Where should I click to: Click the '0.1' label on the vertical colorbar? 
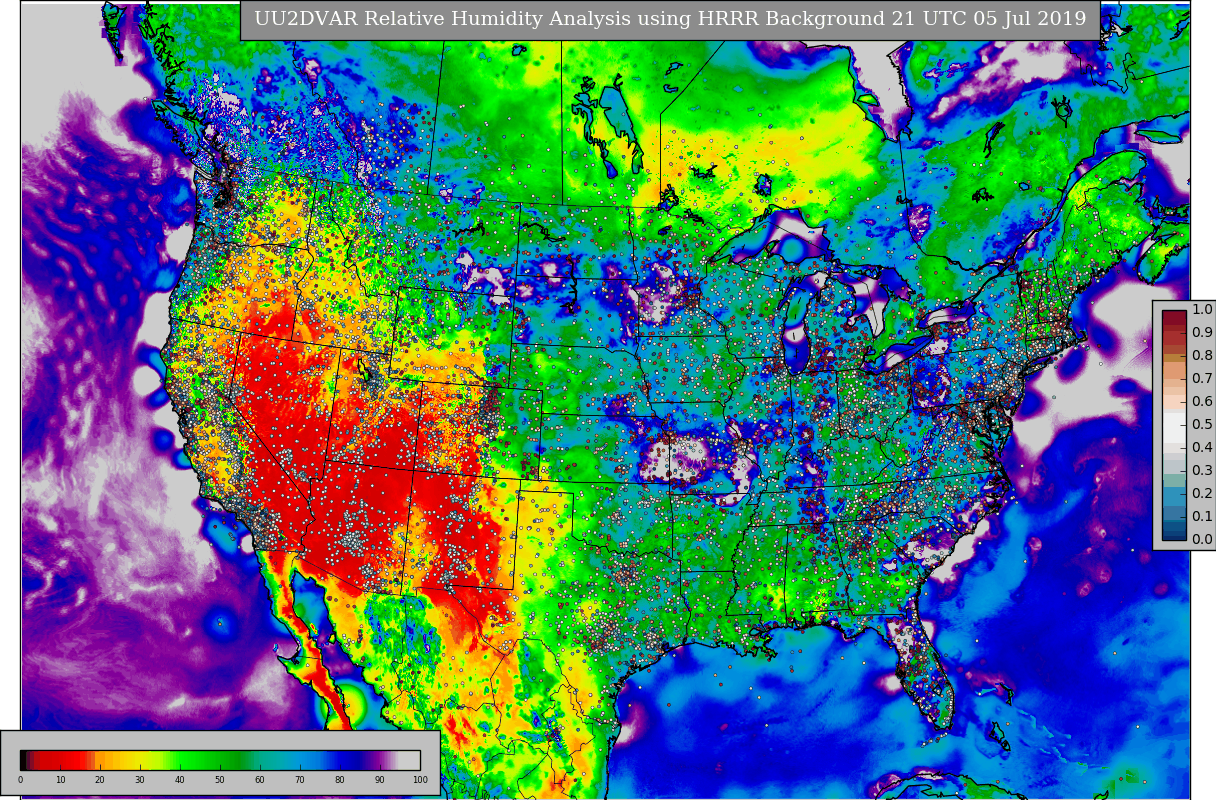[x=1201, y=516]
